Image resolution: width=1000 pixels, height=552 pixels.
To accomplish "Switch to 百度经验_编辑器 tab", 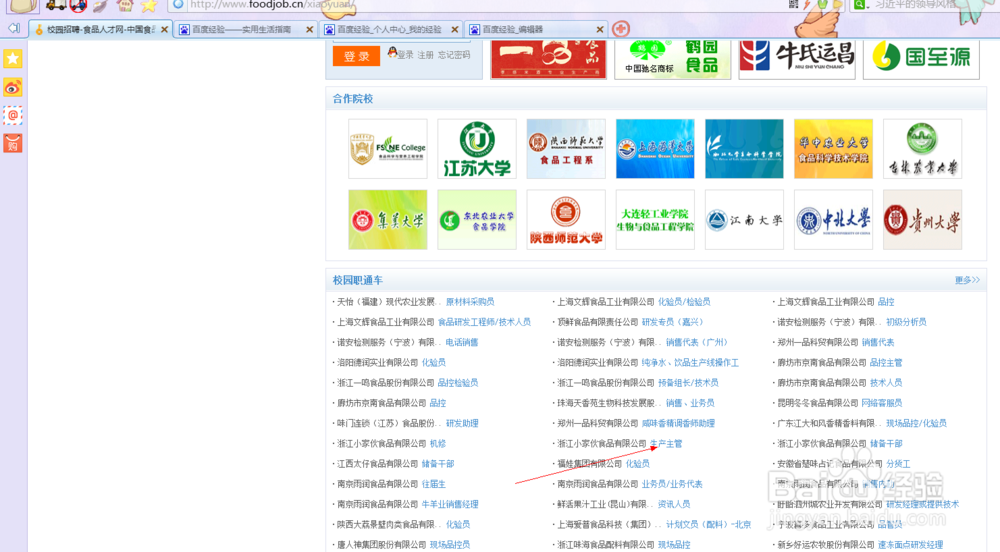I will 536,29.
